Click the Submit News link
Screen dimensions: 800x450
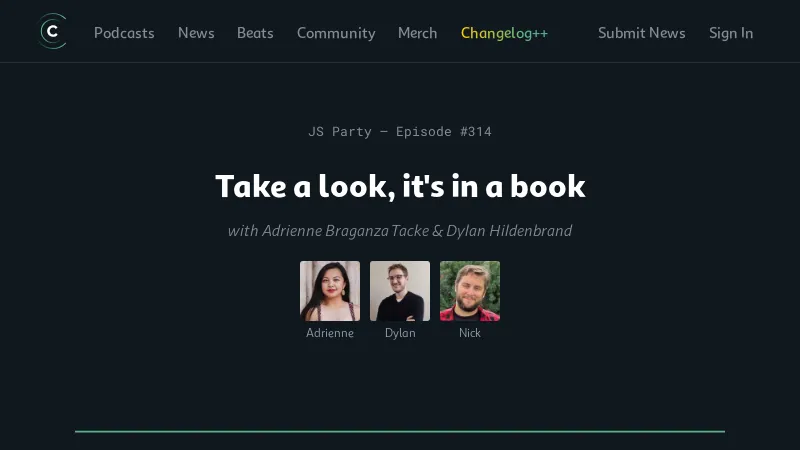[641, 33]
